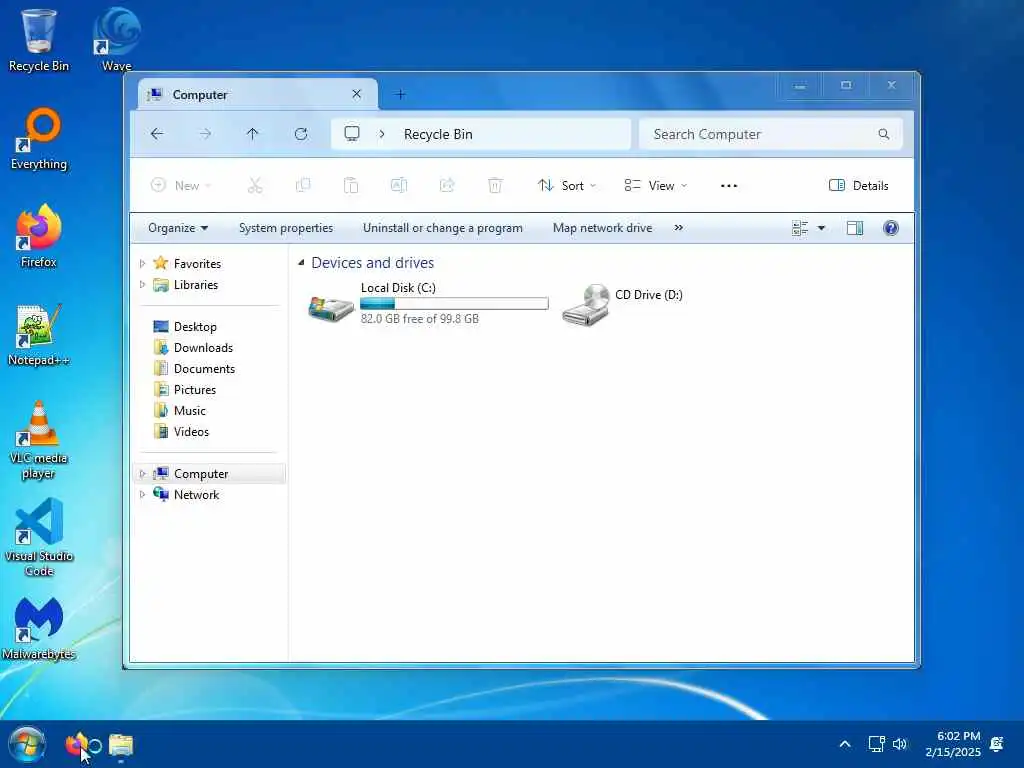Image resolution: width=1024 pixels, height=768 pixels.
Task: Click the Local Disk (C:) usage bar
Action: (x=454, y=303)
